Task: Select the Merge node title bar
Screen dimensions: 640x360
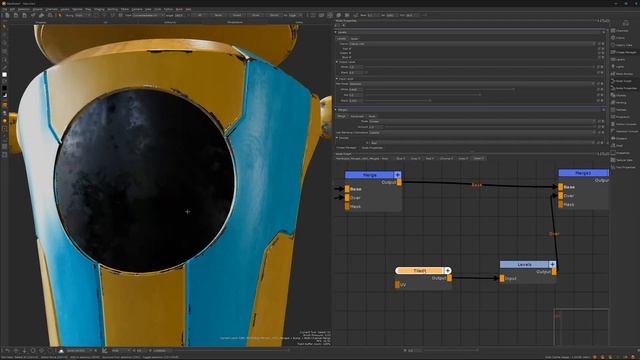Action: [x=370, y=175]
